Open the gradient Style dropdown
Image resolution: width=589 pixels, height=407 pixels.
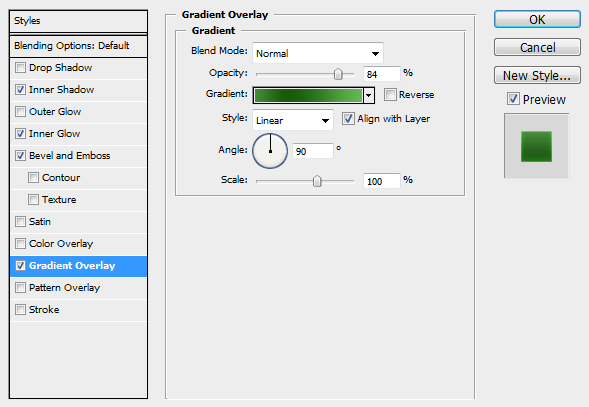point(293,120)
